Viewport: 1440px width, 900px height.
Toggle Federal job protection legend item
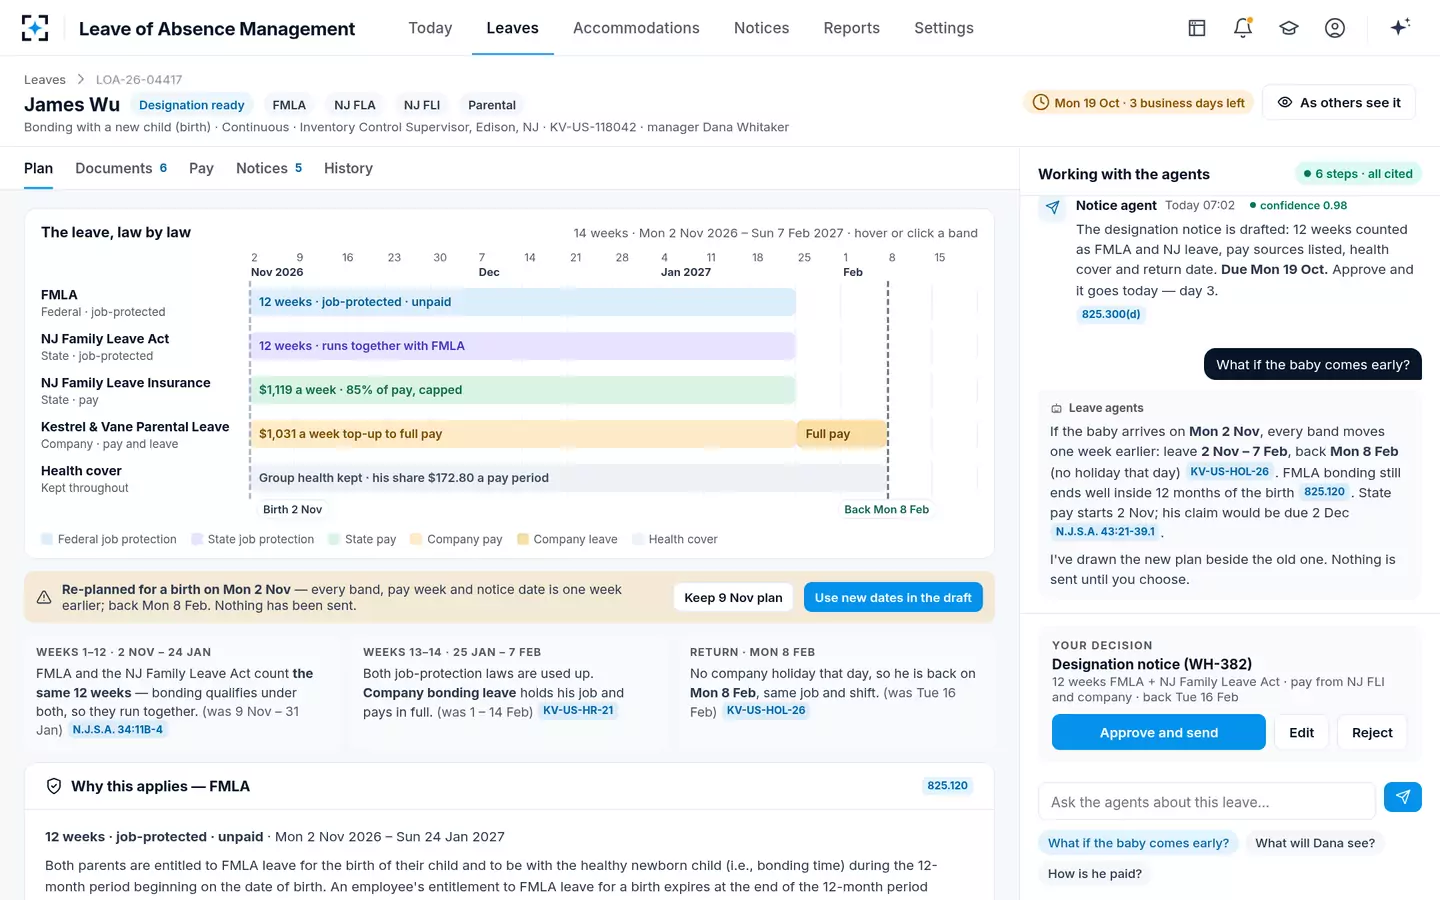coord(109,539)
